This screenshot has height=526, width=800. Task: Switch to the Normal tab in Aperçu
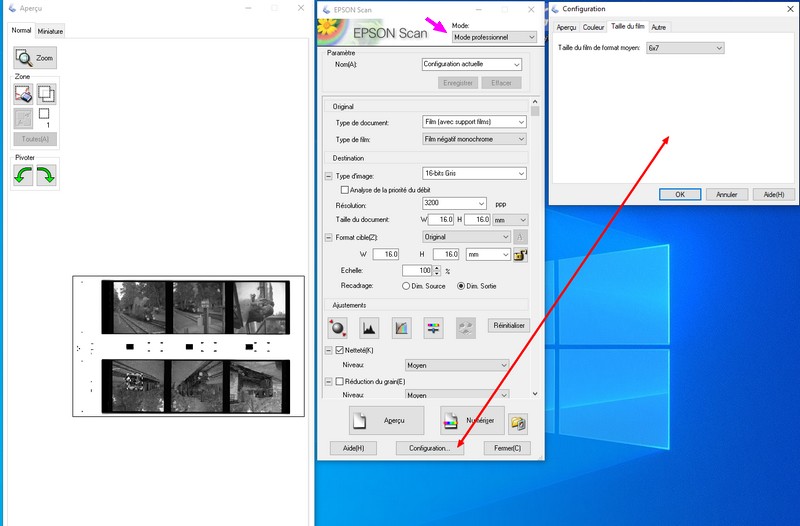point(21,31)
